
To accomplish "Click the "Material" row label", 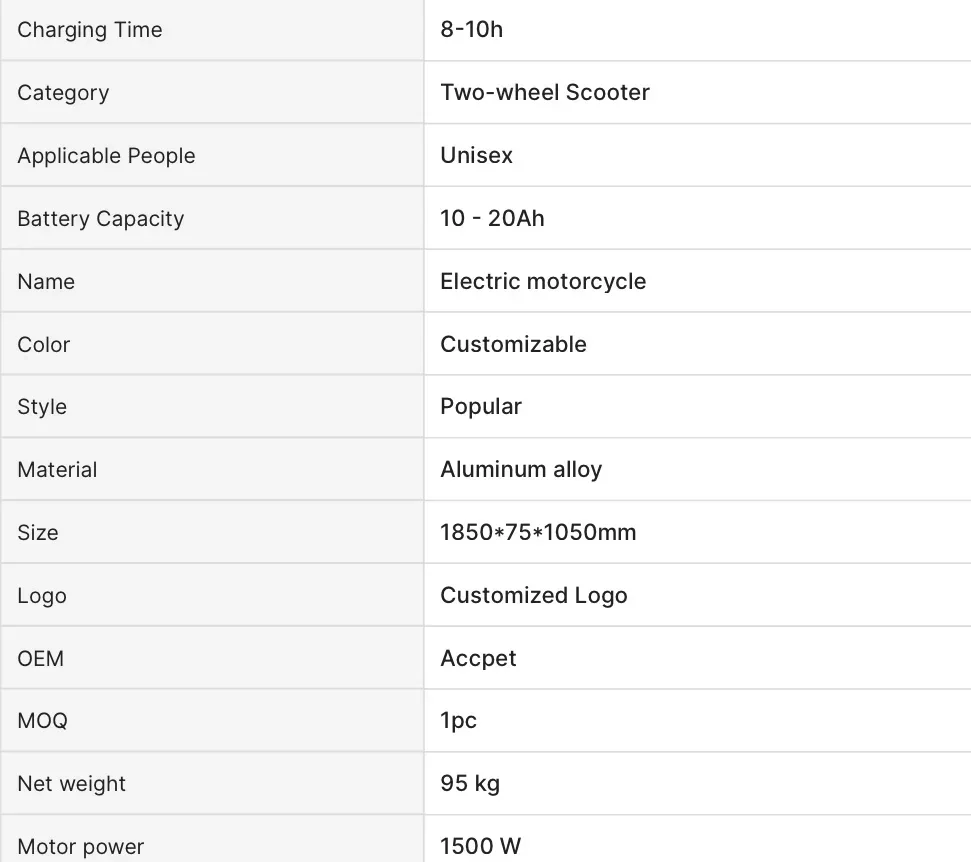I will (57, 470).
